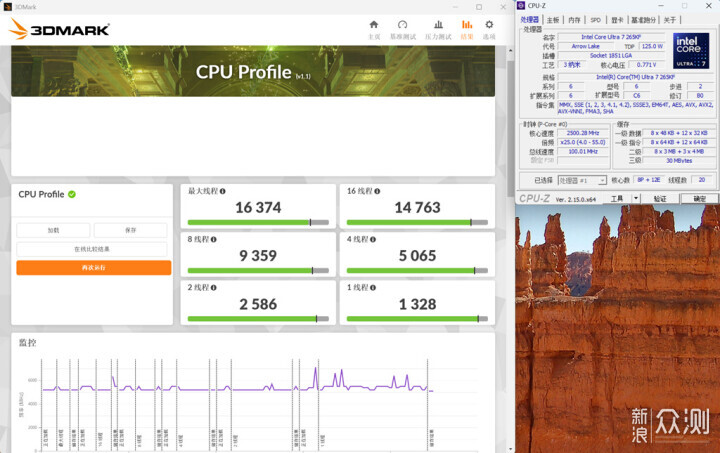Click info icon next to 8 线程

tap(214, 239)
